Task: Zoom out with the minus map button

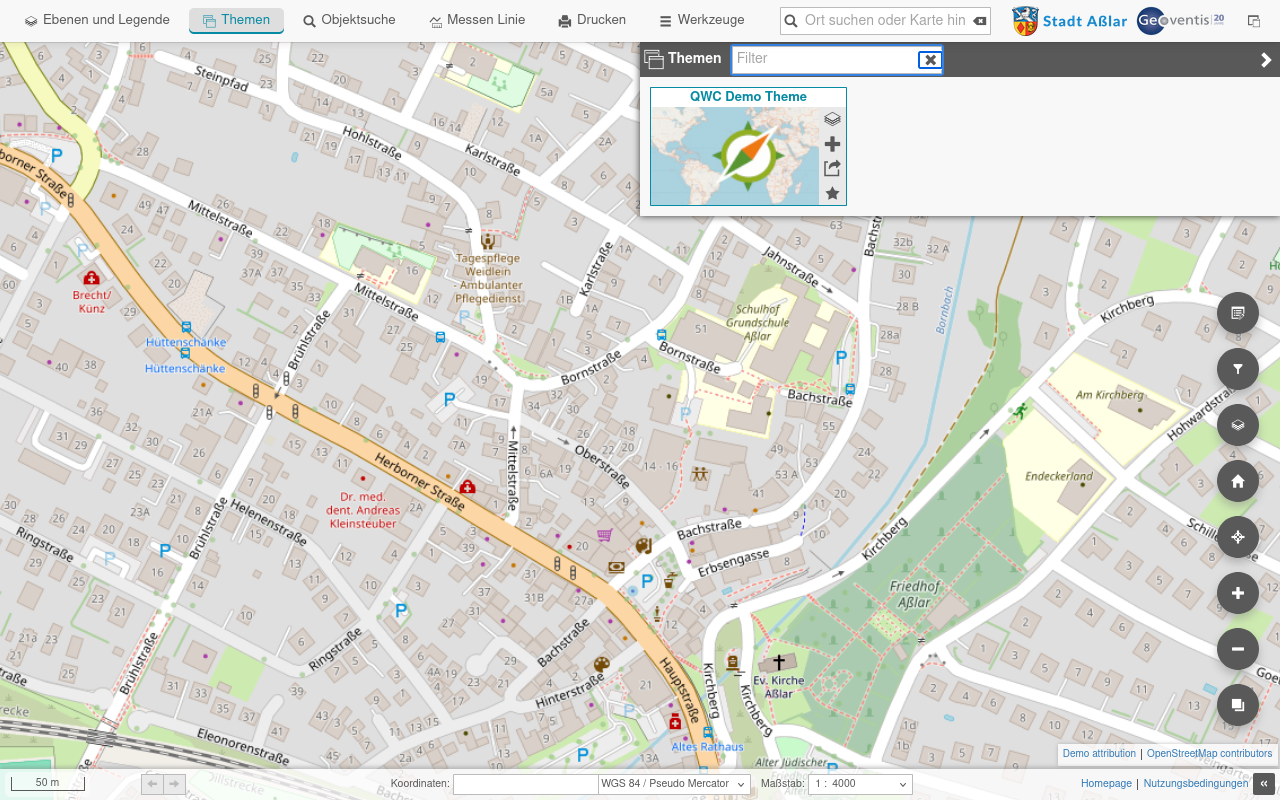Action: [1238, 649]
